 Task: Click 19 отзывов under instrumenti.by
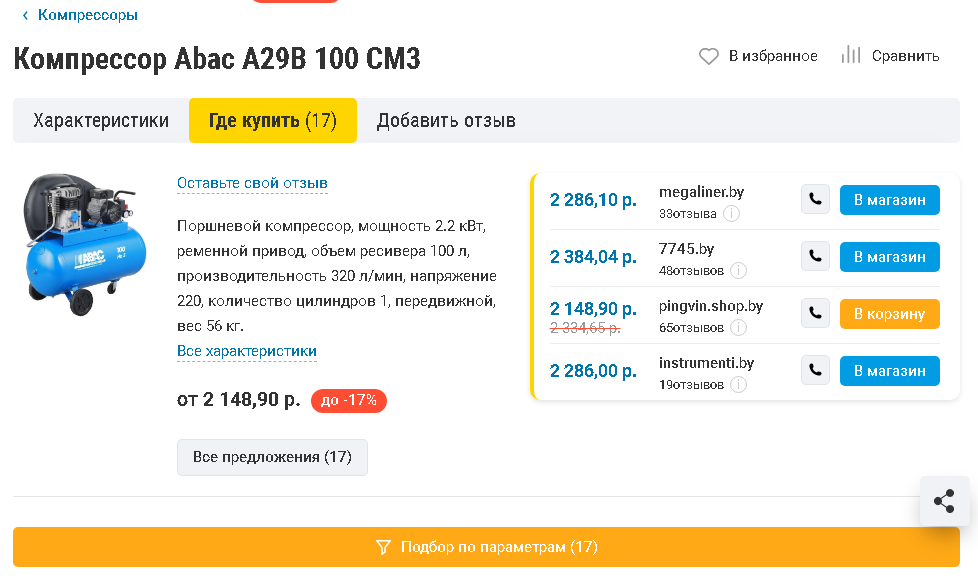(x=691, y=384)
